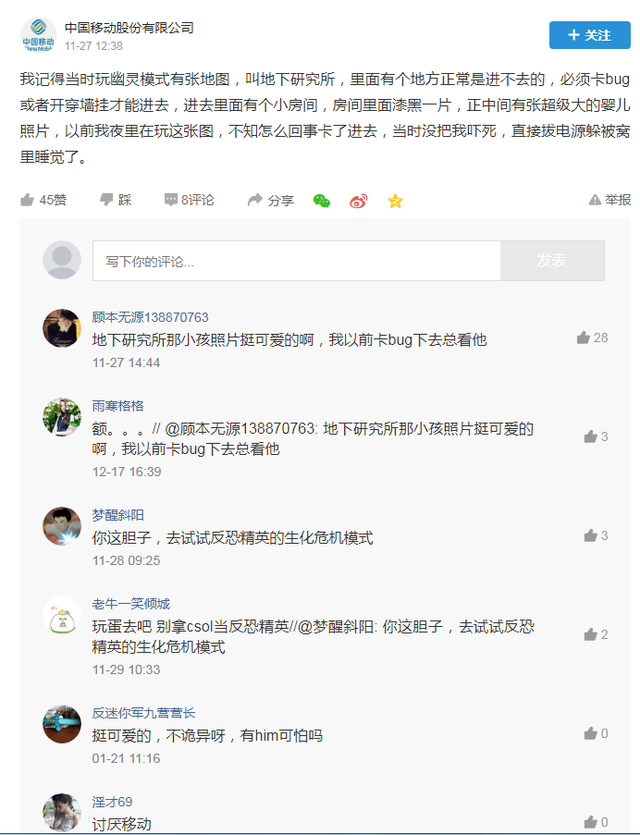Share to WeChat using the green icon
Viewport: 640px width, 835px height.
tap(321, 200)
